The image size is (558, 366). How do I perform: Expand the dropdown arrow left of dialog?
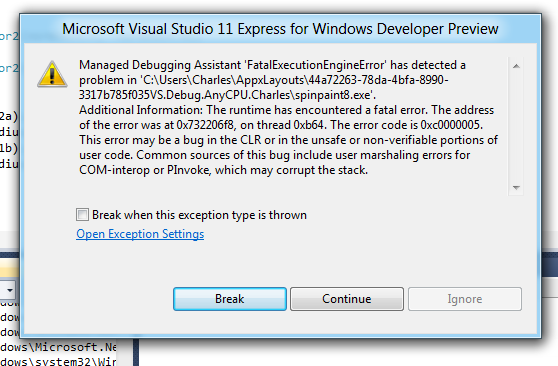9,290
